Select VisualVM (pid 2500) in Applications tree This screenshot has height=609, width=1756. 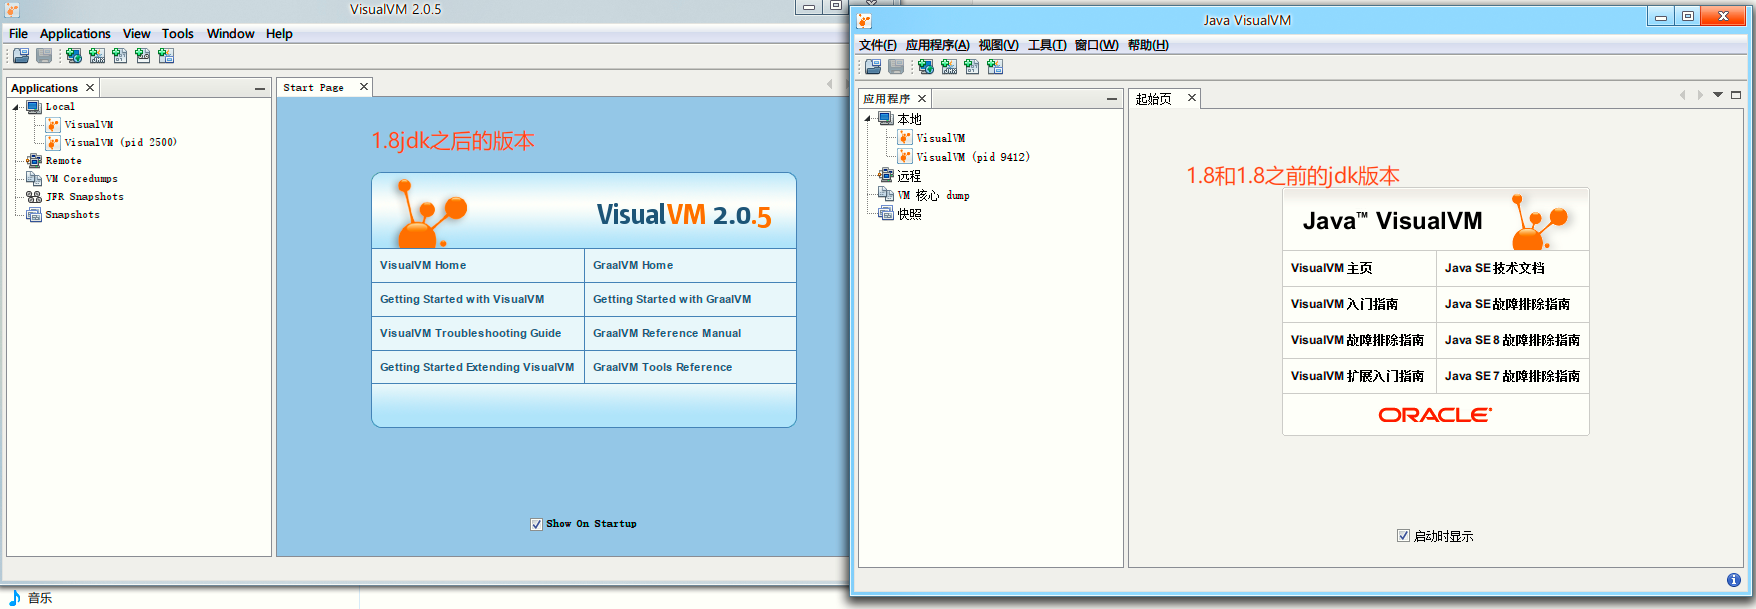[x=120, y=143]
